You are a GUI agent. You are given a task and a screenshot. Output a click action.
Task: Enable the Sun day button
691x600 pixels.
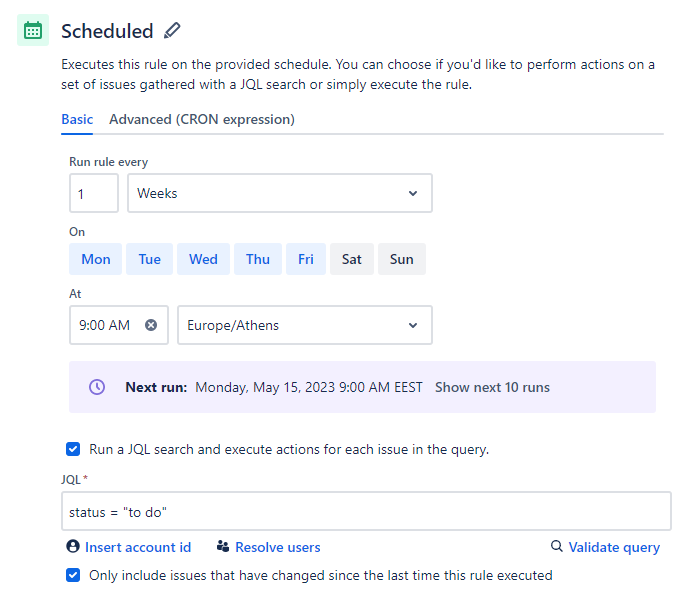401,259
